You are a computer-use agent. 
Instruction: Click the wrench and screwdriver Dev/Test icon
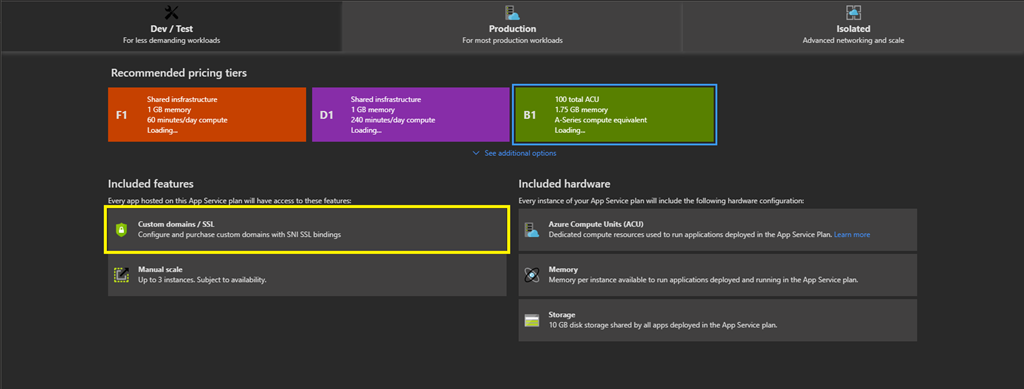171,12
